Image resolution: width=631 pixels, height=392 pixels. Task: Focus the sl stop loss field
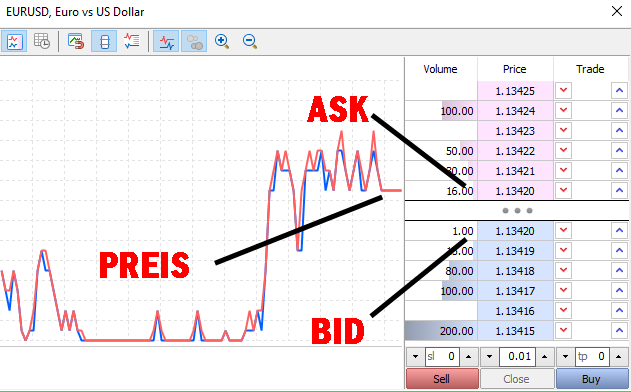pyautogui.click(x=442, y=357)
